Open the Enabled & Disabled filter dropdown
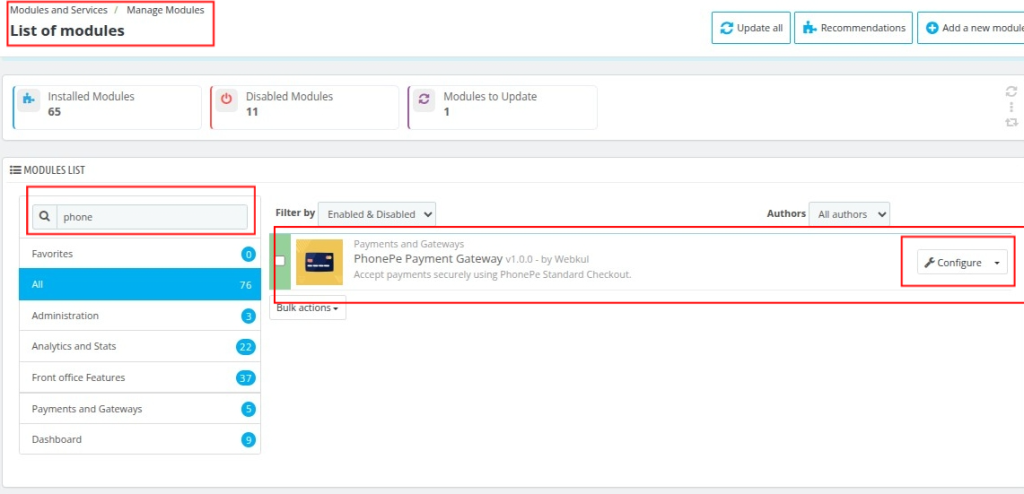This screenshot has height=494, width=1024. point(377,214)
